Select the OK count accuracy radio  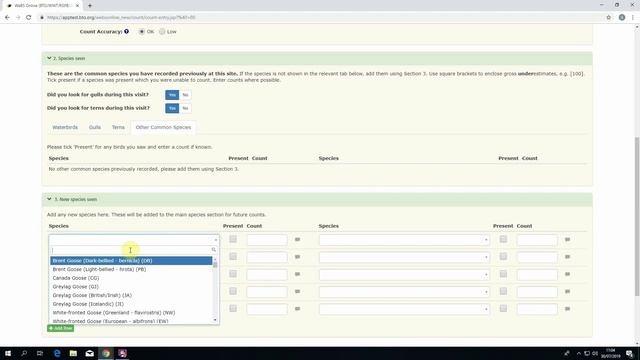click(x=142, y=31)
